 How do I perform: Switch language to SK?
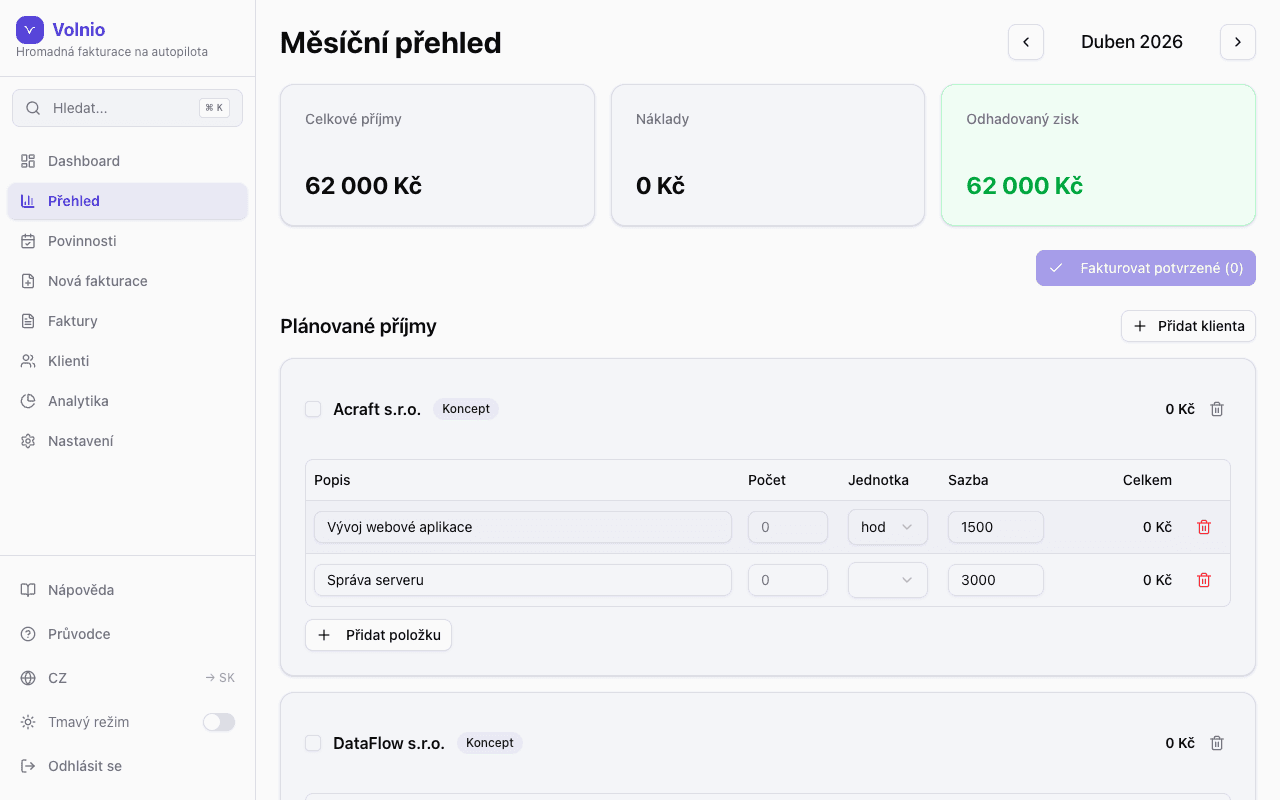tap(220, 677)
